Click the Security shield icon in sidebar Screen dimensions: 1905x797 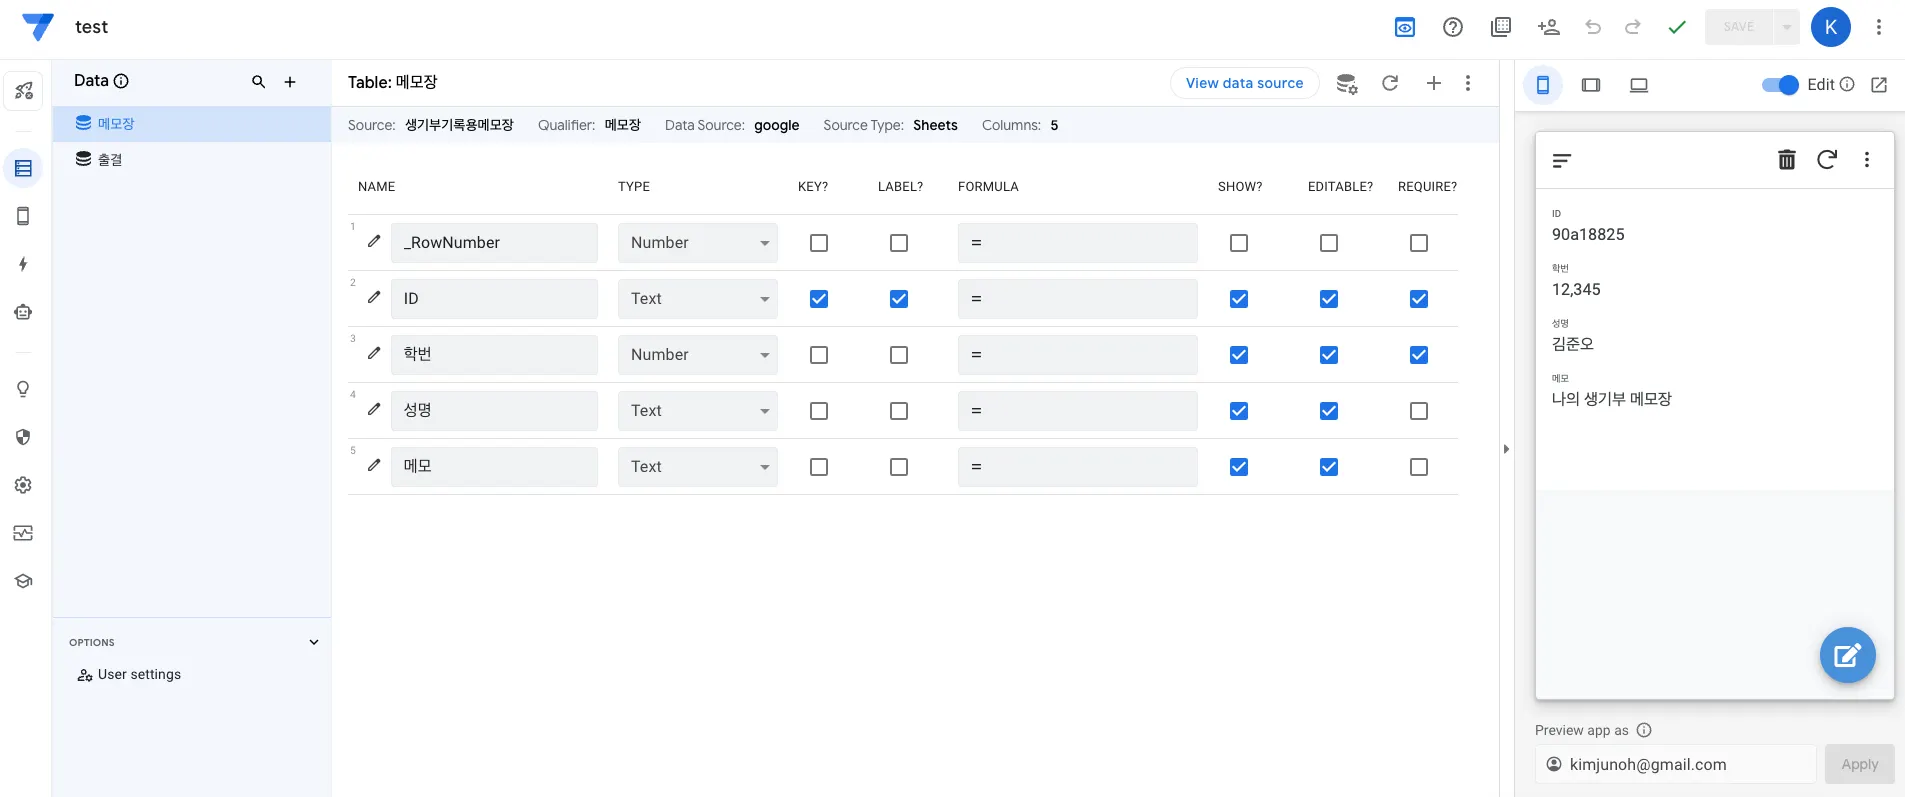tap(23, 437)
